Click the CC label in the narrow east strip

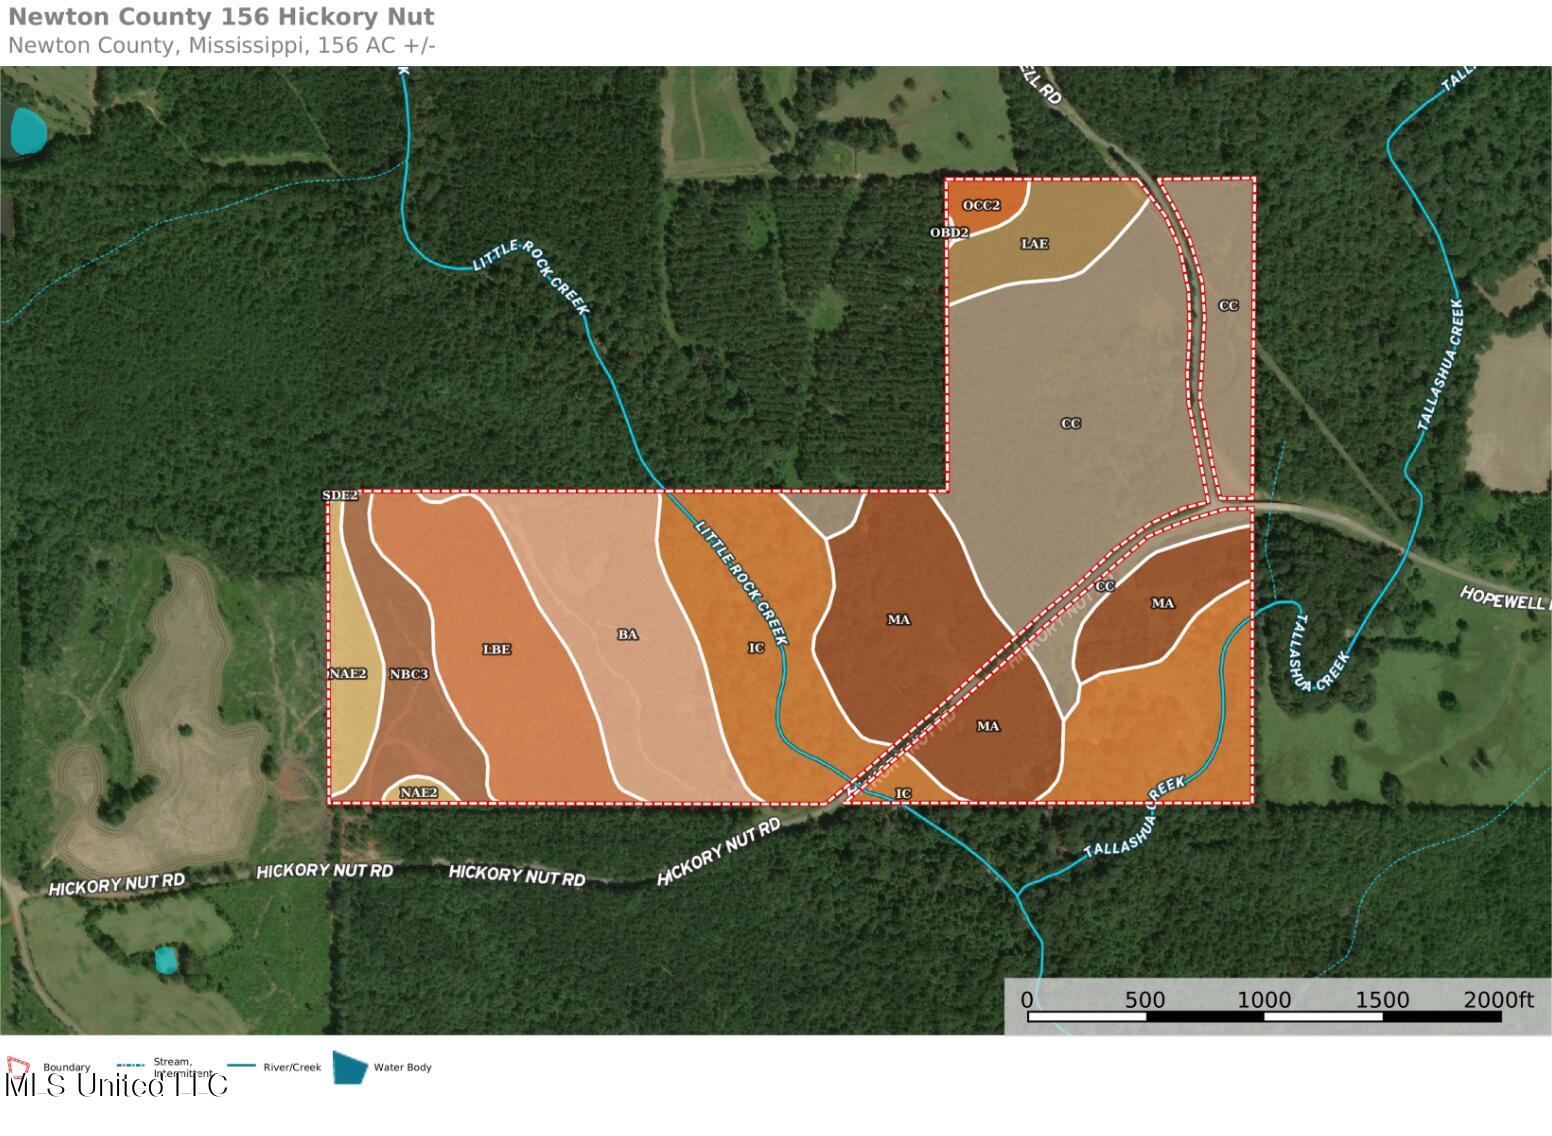[x=1228, y=305]
